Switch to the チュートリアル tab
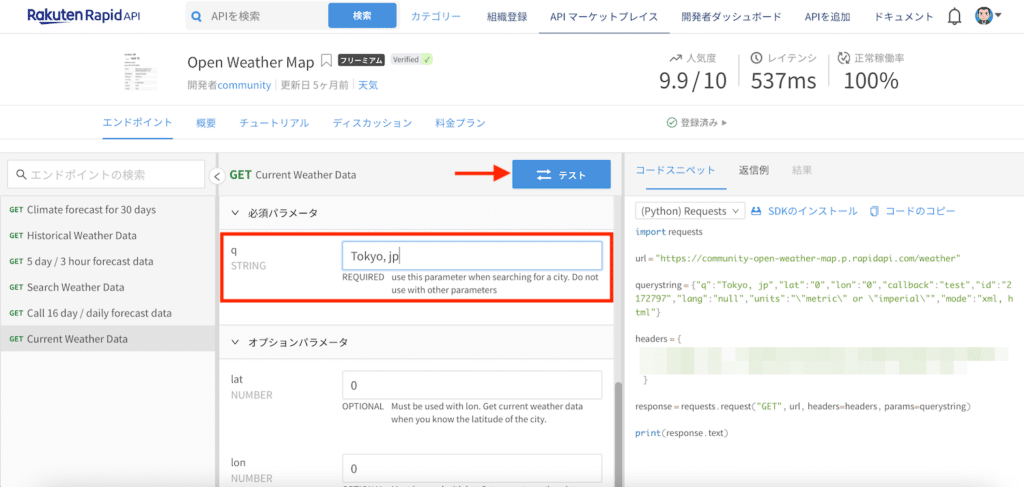 pyautogui.click(x=274, y=123)
